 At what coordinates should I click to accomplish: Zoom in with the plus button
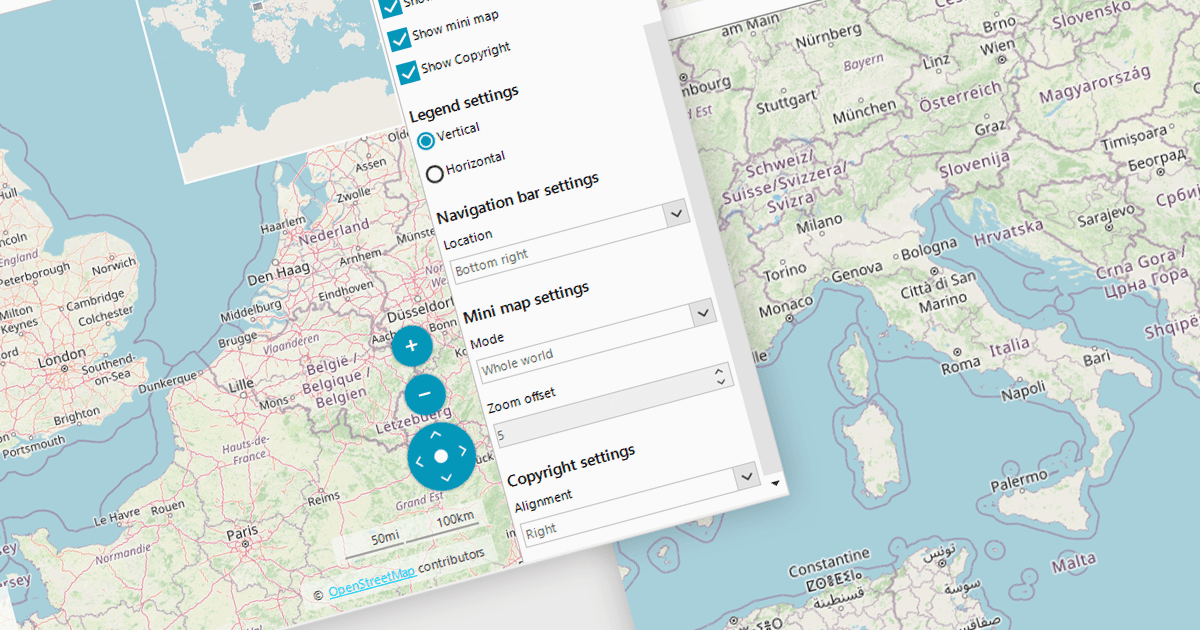pos(411,345)
